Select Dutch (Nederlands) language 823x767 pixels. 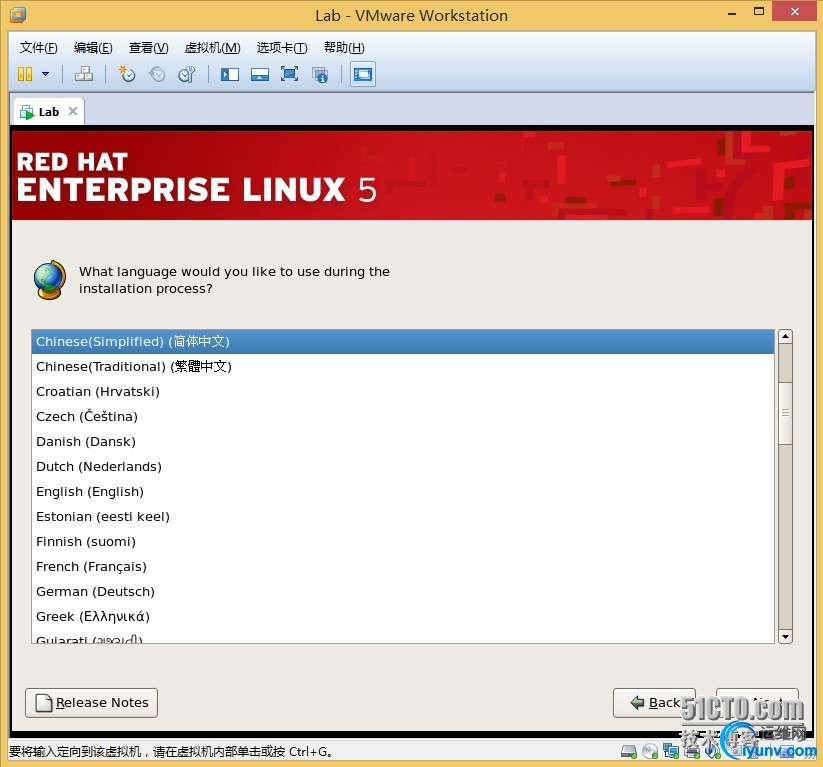[403, 467]
